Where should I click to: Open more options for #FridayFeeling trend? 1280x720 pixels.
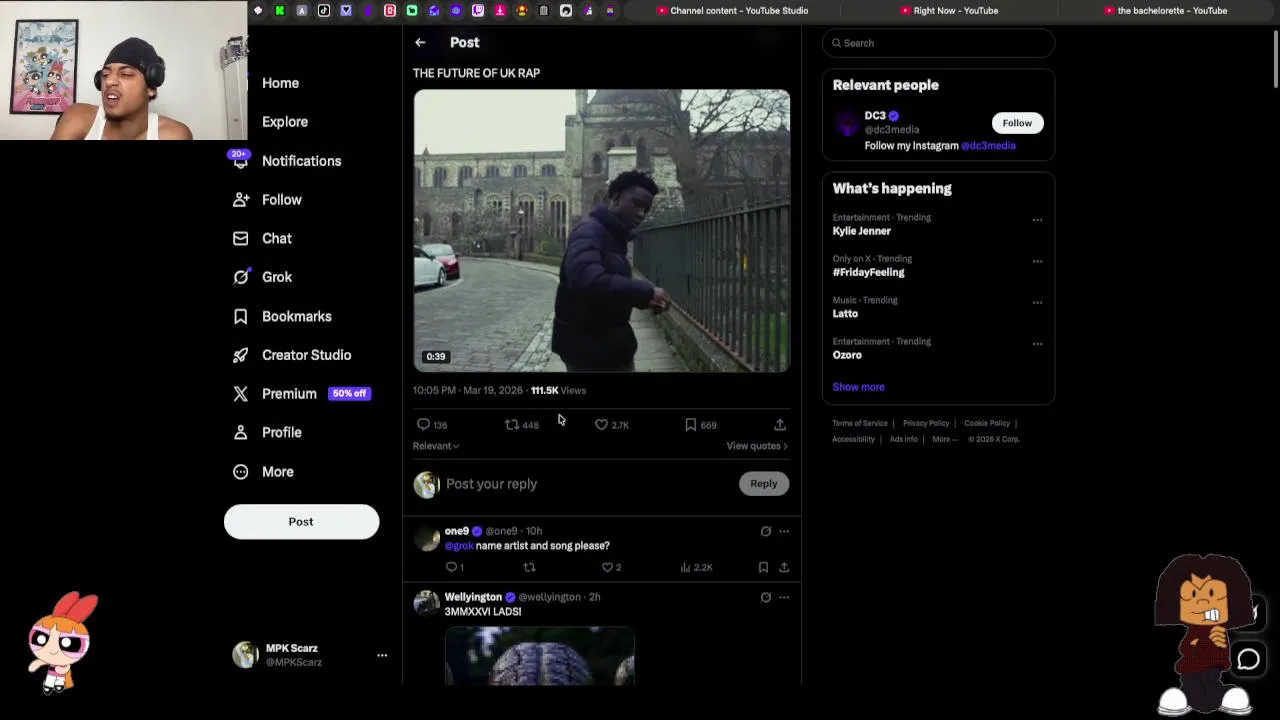point(1037,261)
